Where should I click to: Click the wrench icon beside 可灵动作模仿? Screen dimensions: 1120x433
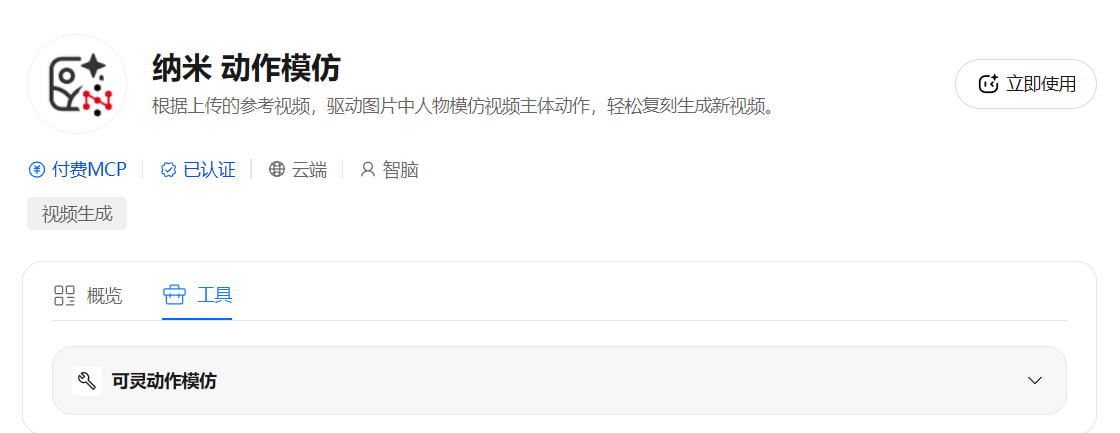86,381
